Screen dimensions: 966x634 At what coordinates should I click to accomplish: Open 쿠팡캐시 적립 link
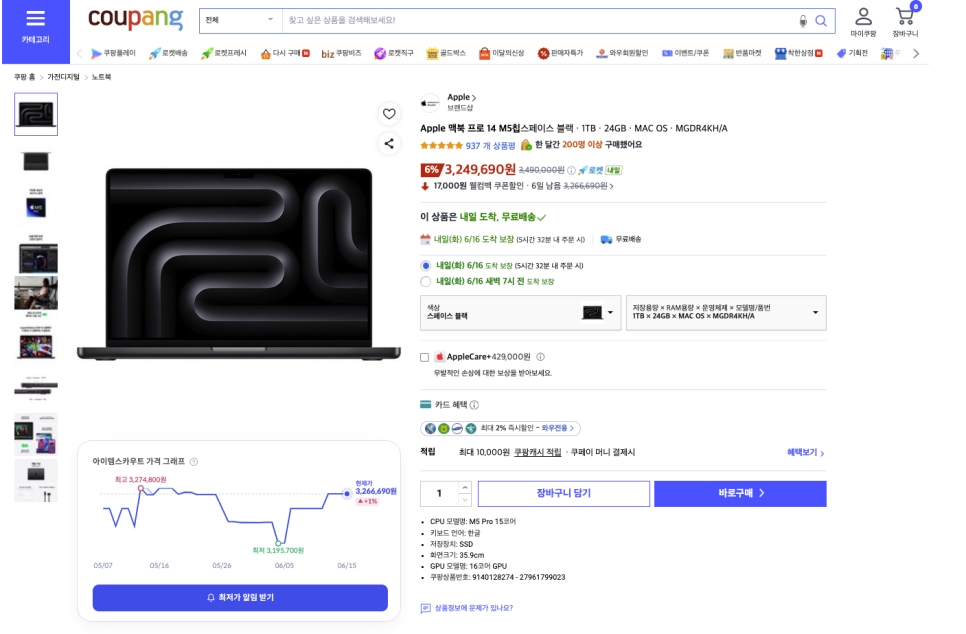[x=538, y=452]
